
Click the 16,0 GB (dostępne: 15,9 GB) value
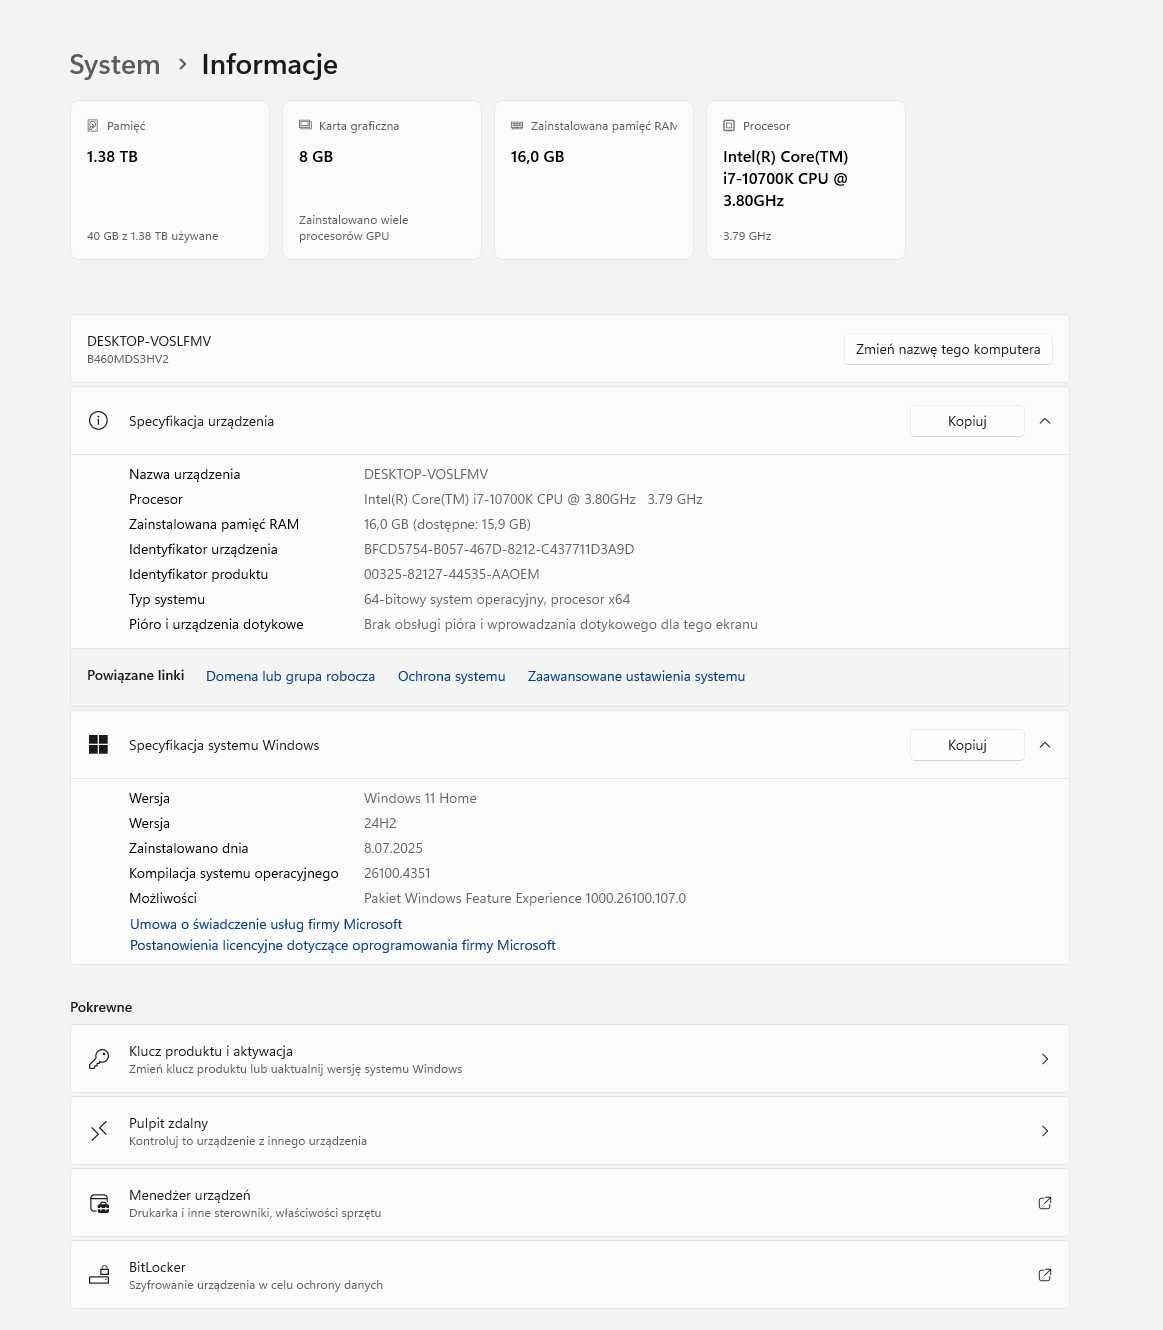[x=447, y=524]
